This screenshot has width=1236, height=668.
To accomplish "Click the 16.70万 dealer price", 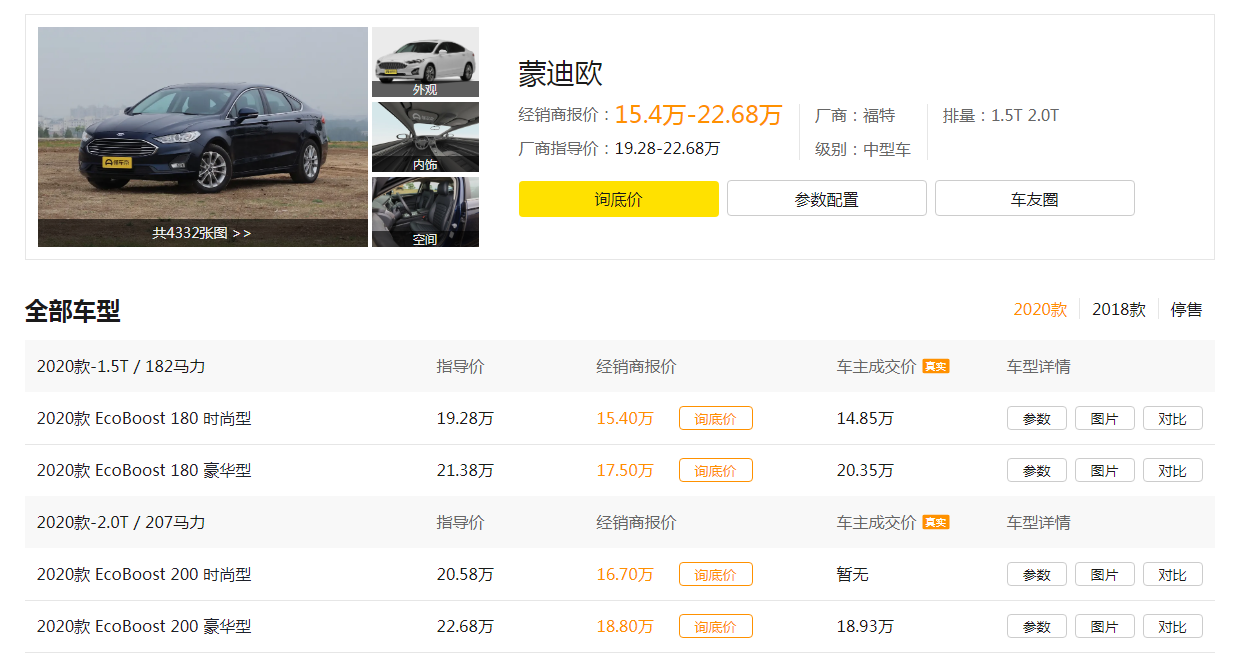I will coord(625,574).
